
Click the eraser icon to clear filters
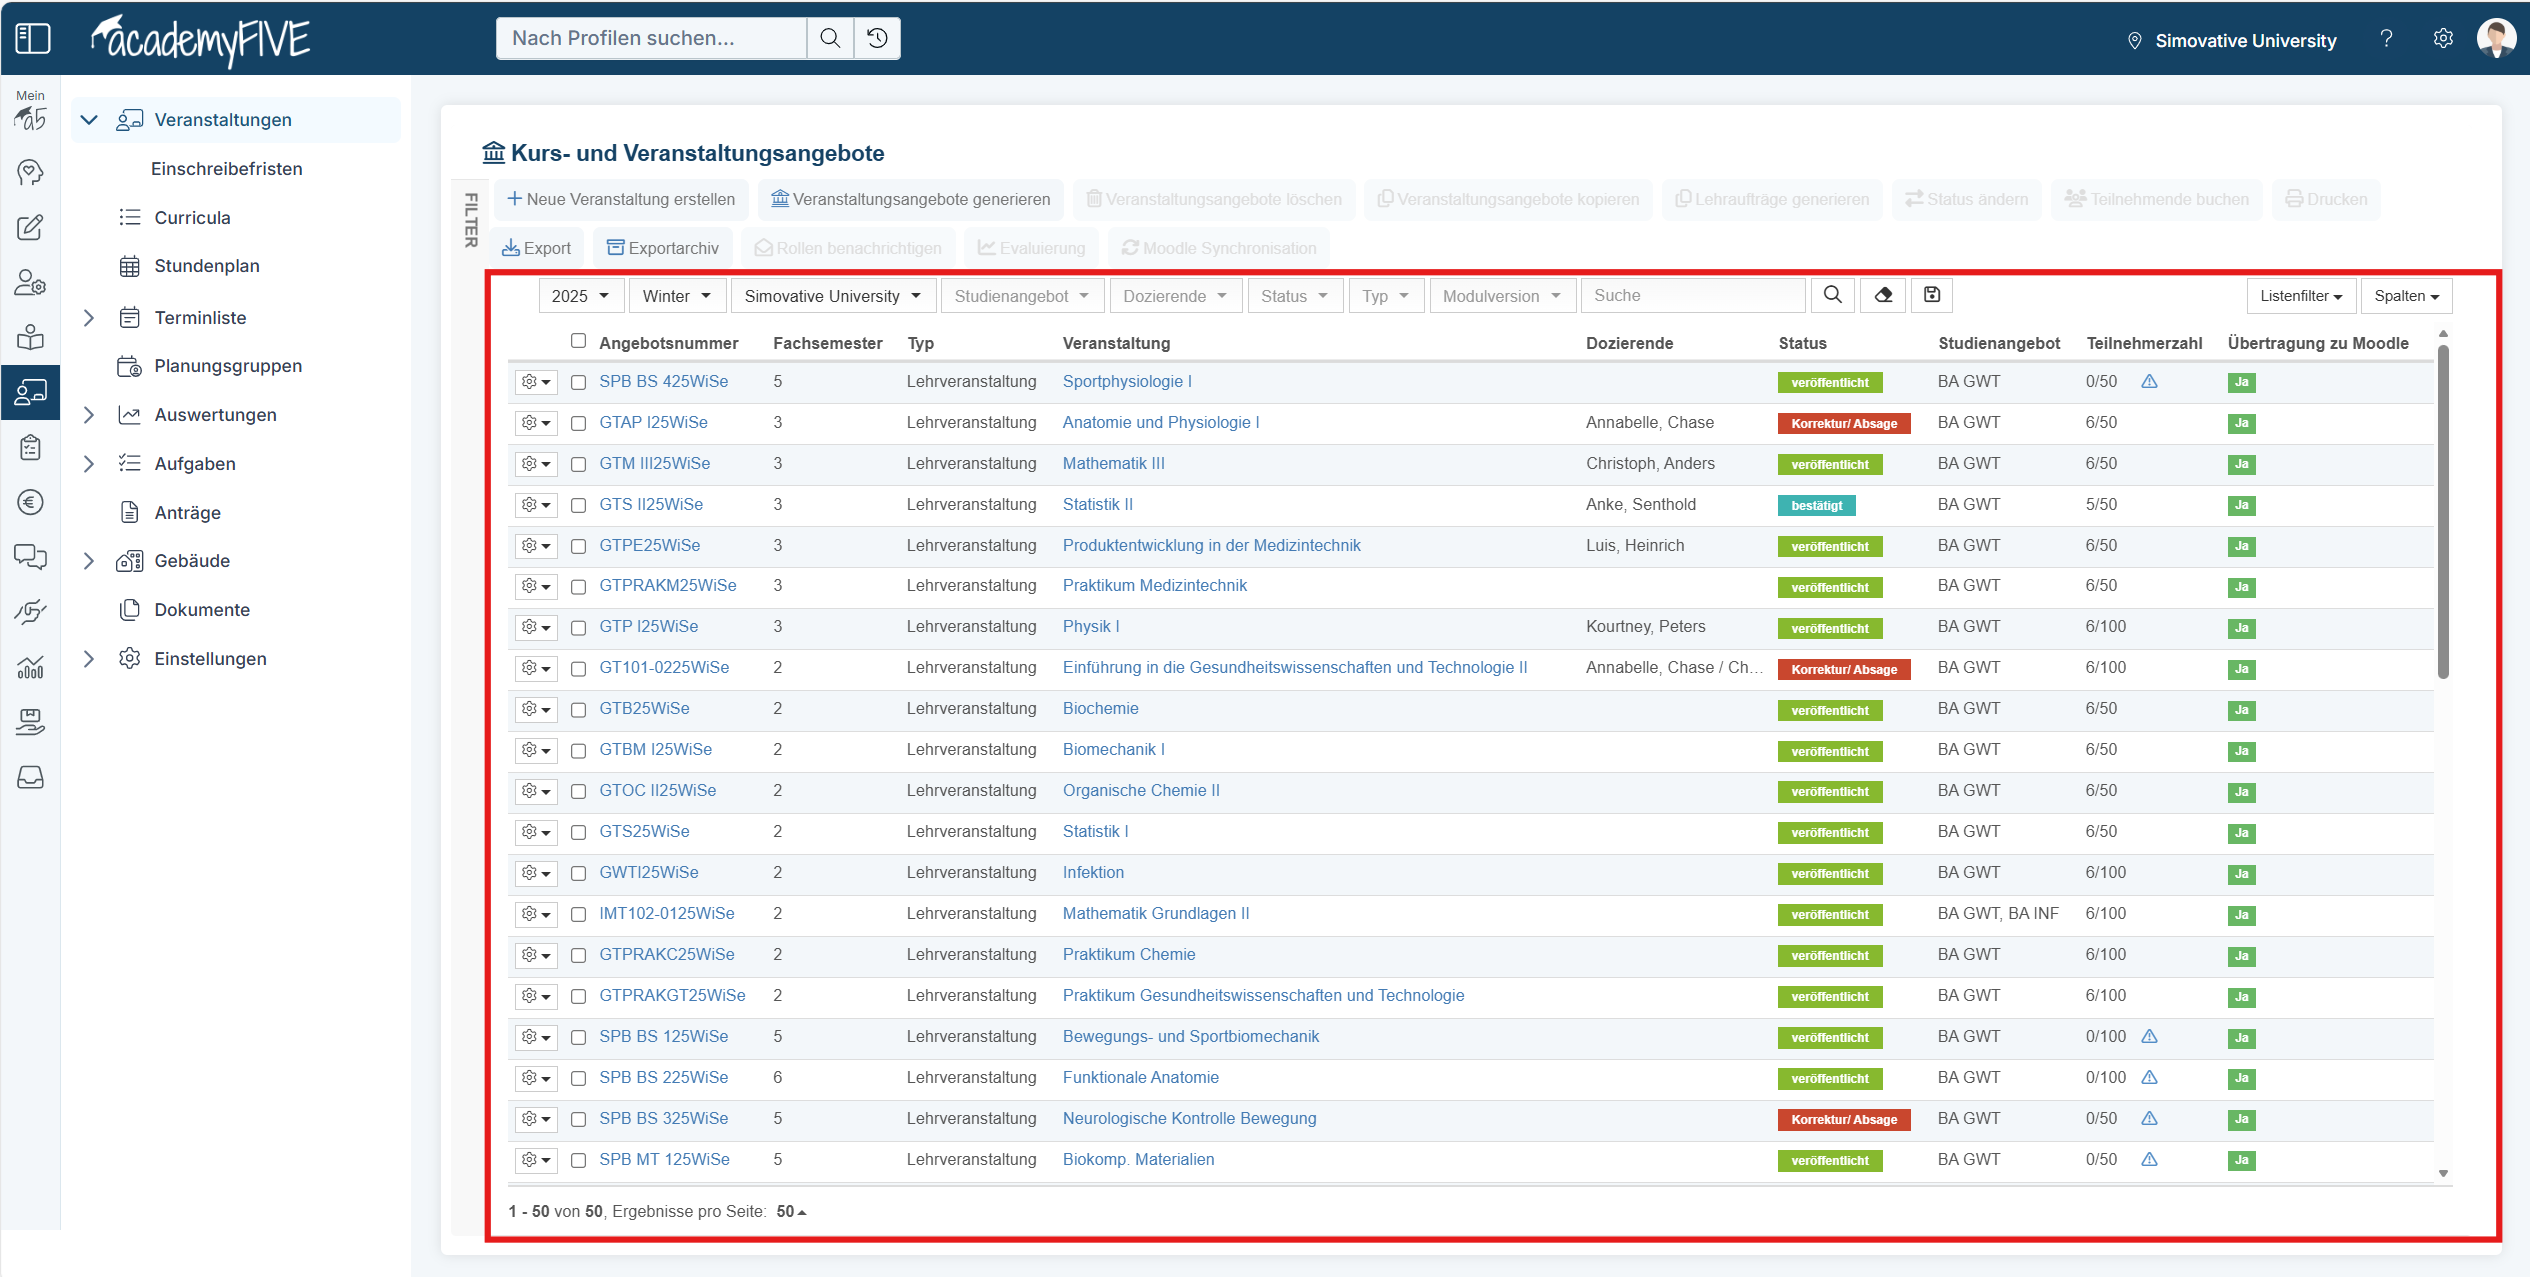(1883, 295)
